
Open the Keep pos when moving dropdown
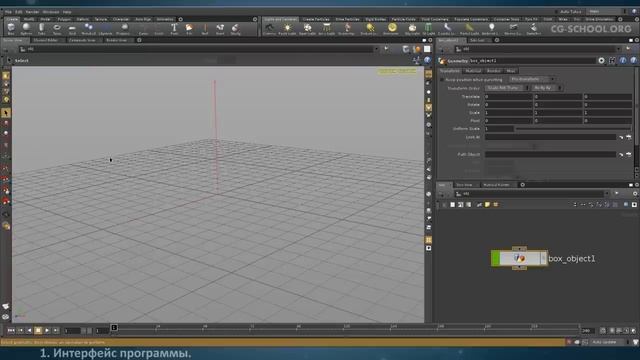532,79
